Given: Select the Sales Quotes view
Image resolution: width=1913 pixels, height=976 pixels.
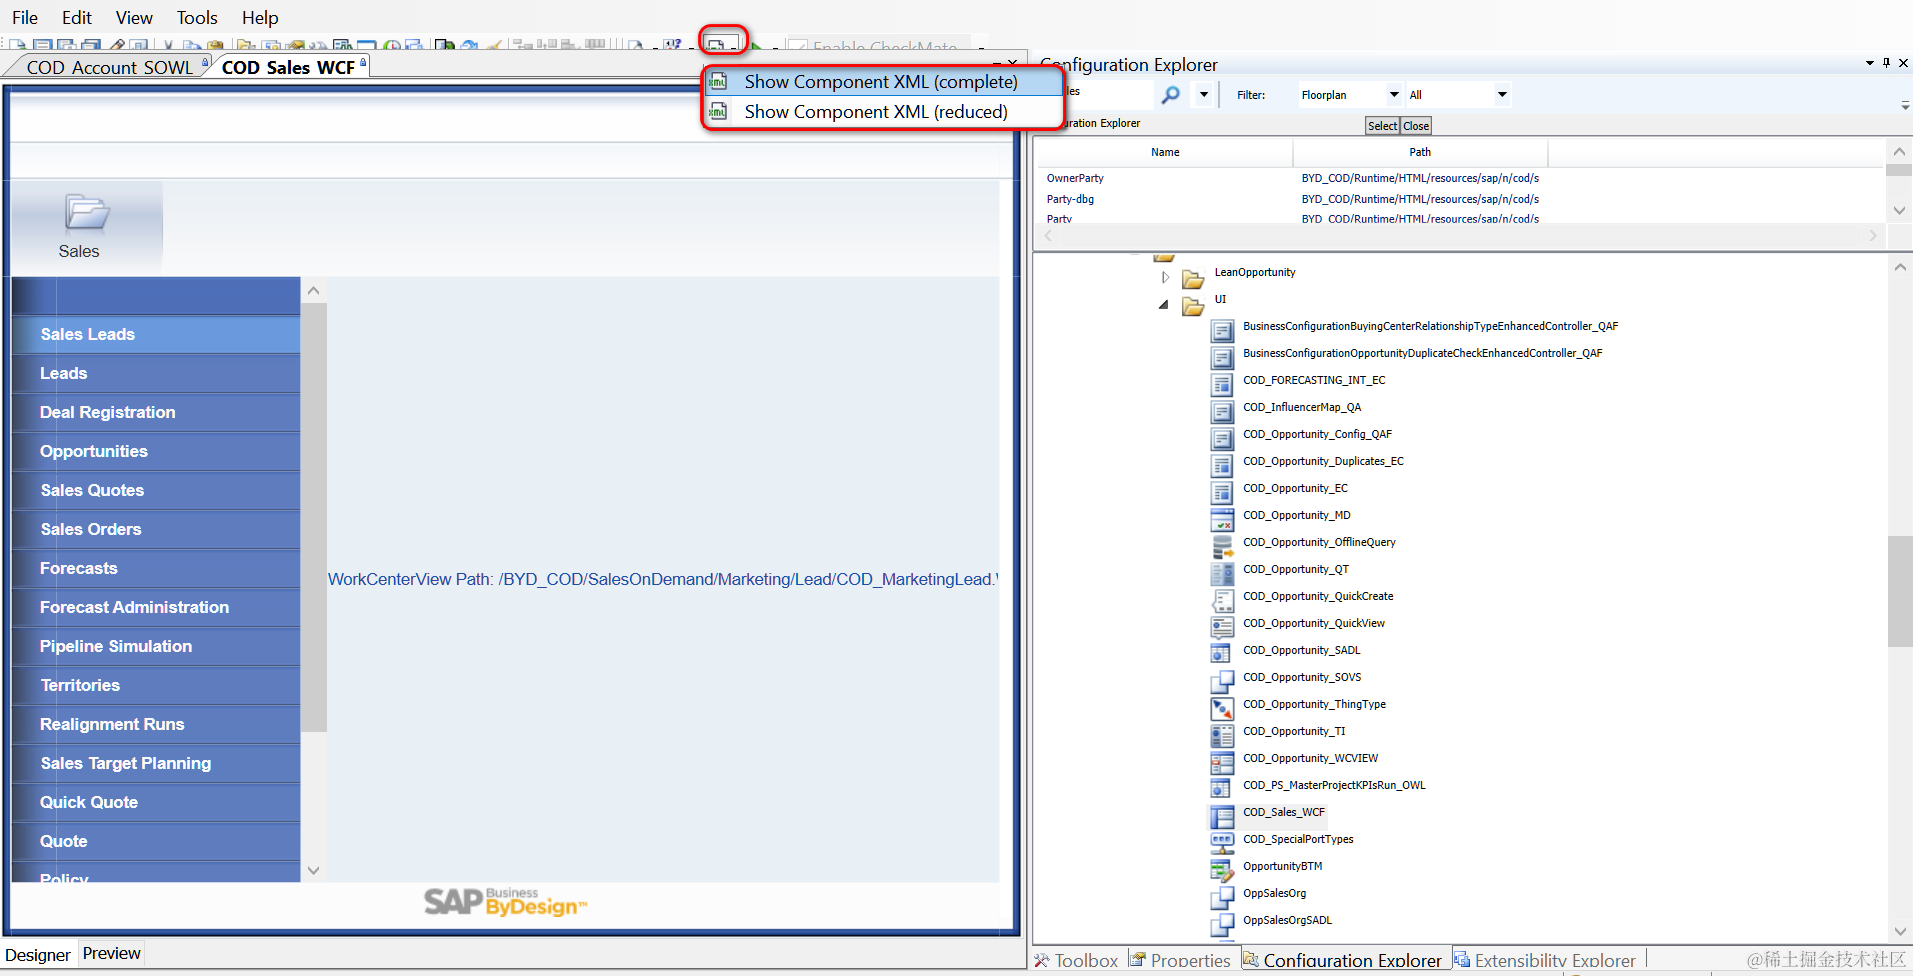Looking at the screenshot, I should click(156, 490).
